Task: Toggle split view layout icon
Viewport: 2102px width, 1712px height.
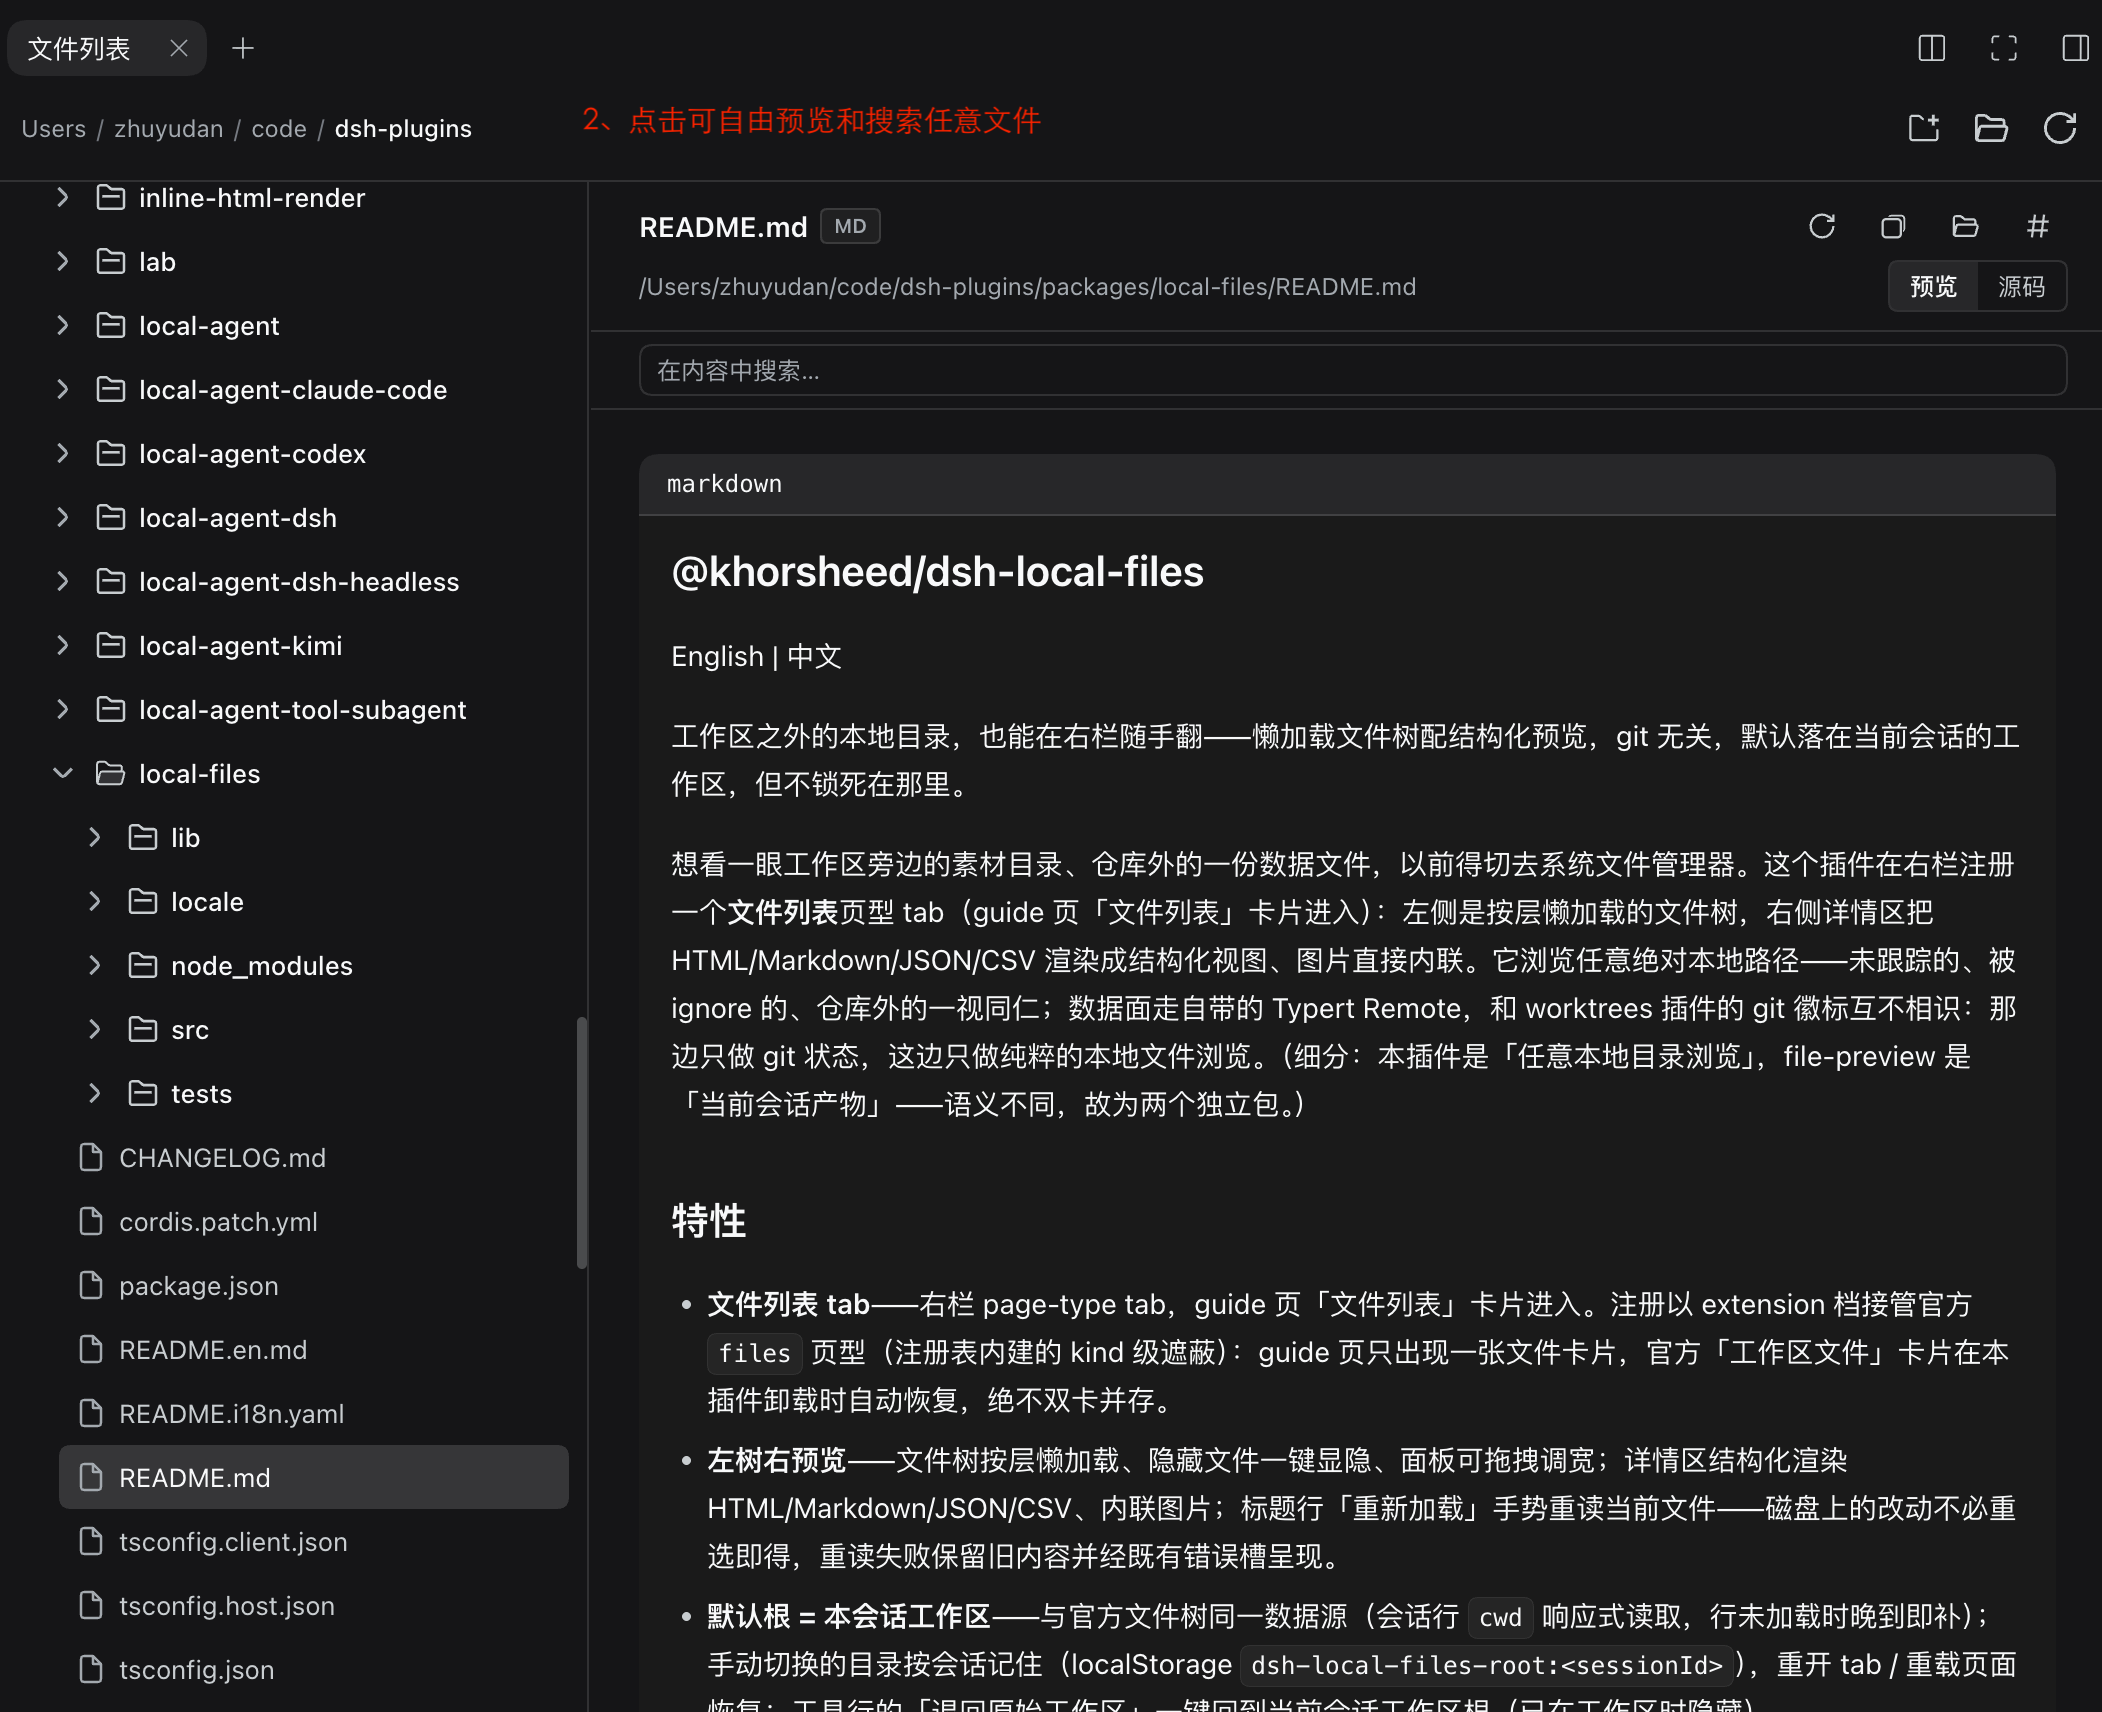Action: (1932, 48)
